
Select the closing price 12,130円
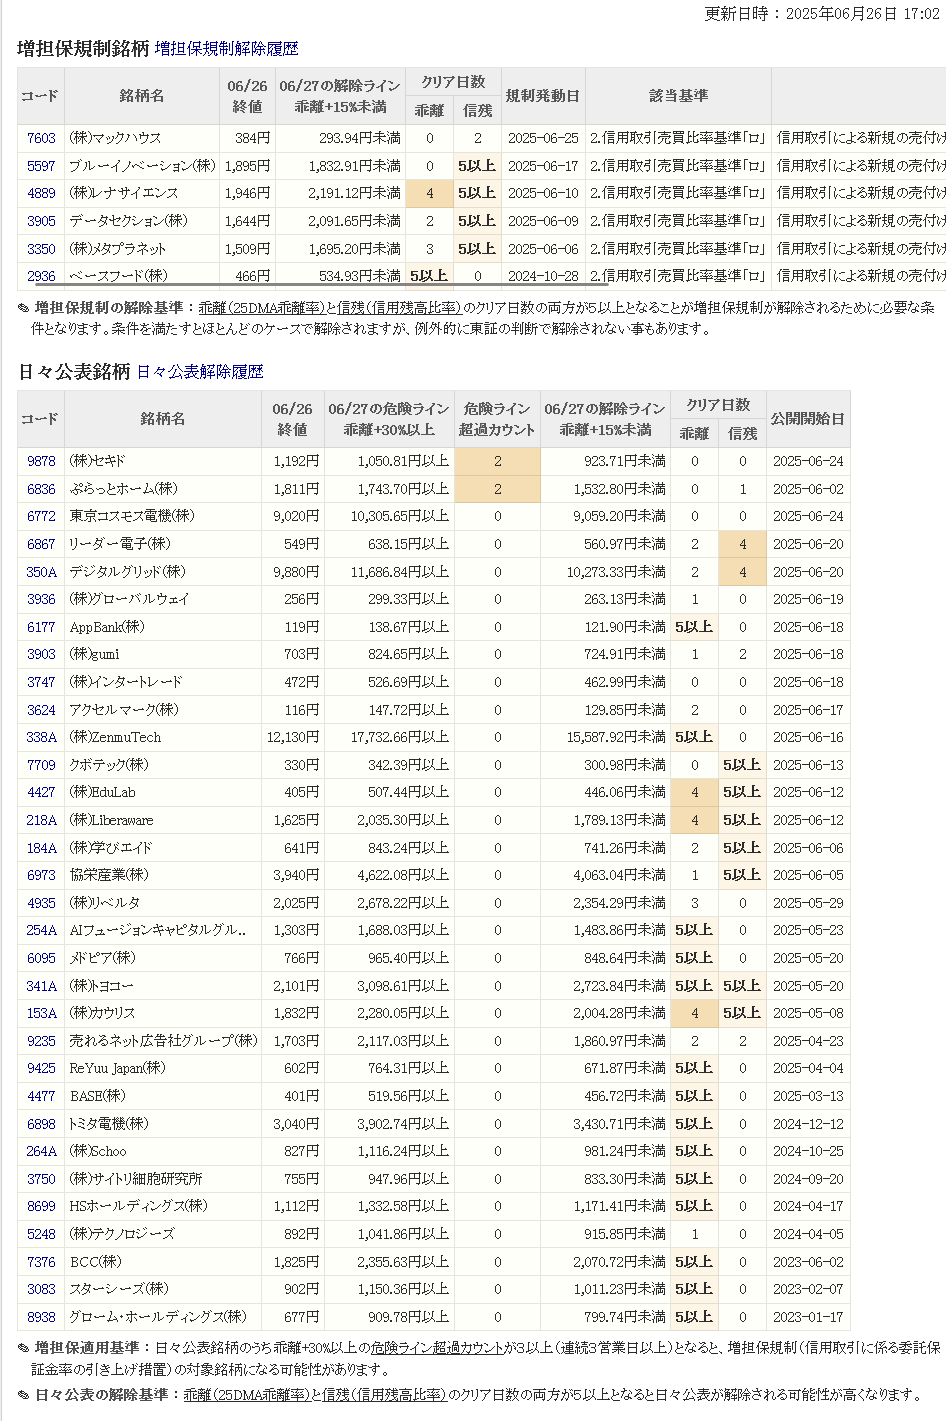293,737
